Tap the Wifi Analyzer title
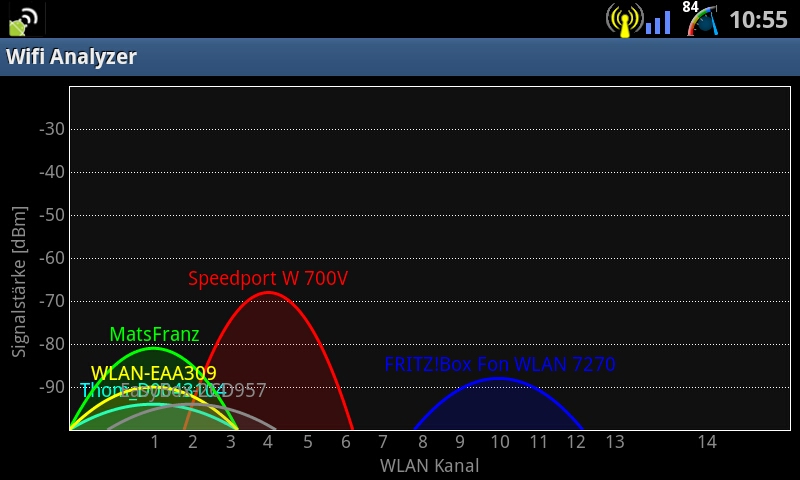The image size is (800, 480). tap(71, 56)
